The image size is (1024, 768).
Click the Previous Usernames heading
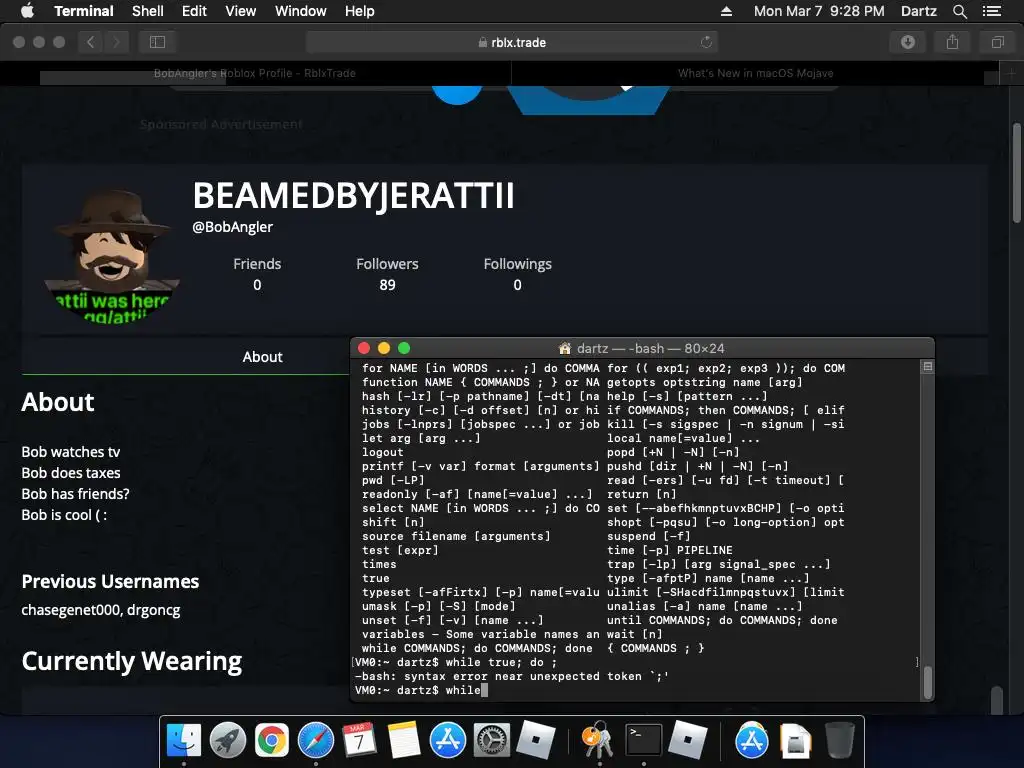110,581
